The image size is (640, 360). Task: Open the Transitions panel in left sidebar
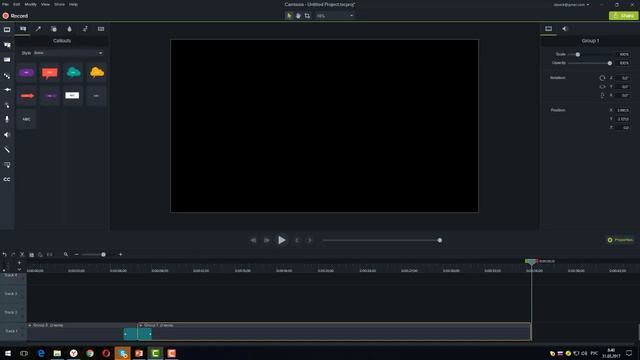[x=7, y=60]
